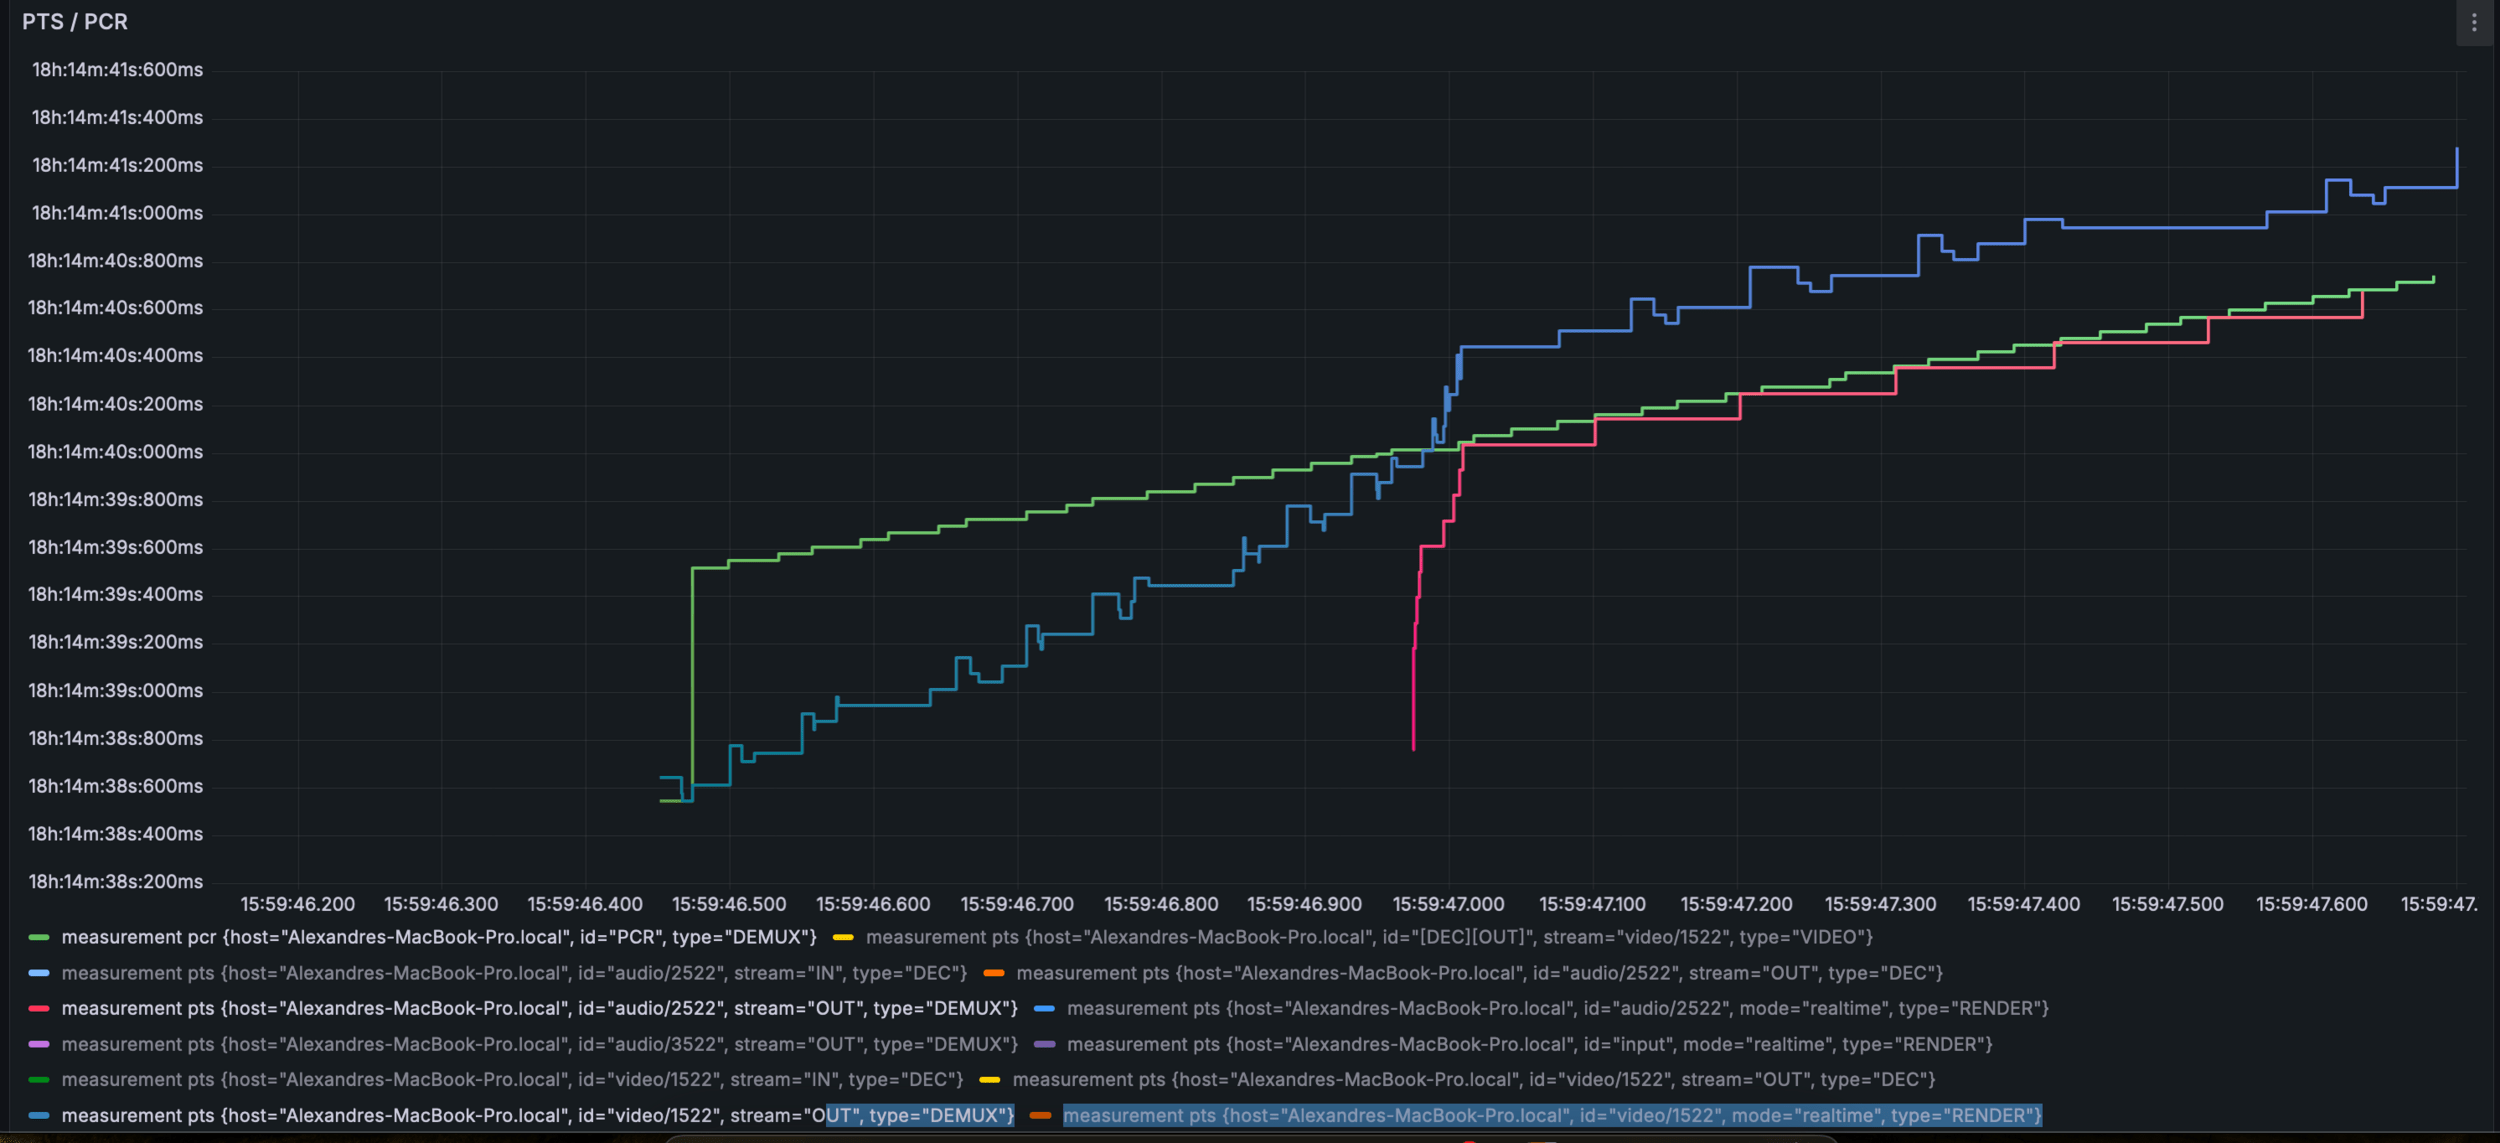2500x1143 pixels.
Task: Show video/1522 OUT DEC legend series
Action: click(1473, 1079)
